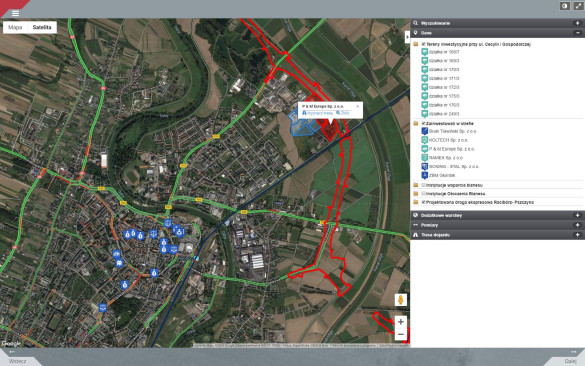Image resolution: width=585 pixels, height=366 pixels.
Task: Zoom in the map with plus button
Action: point(401,322)
